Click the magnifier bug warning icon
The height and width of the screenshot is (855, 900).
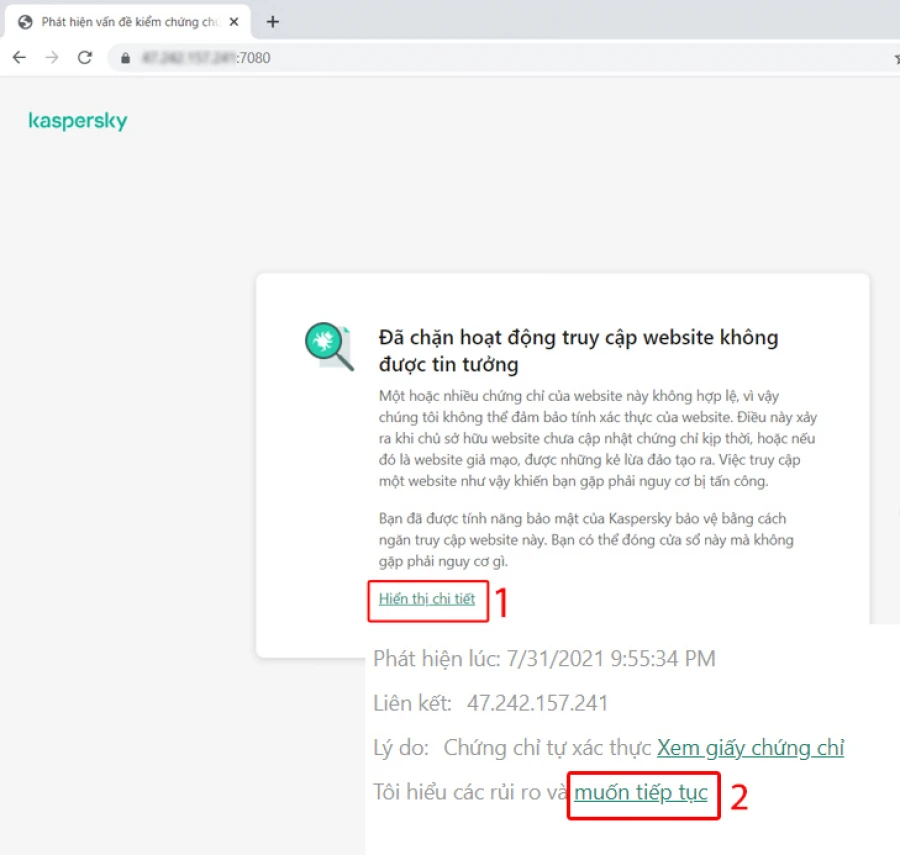coord(329,346)
